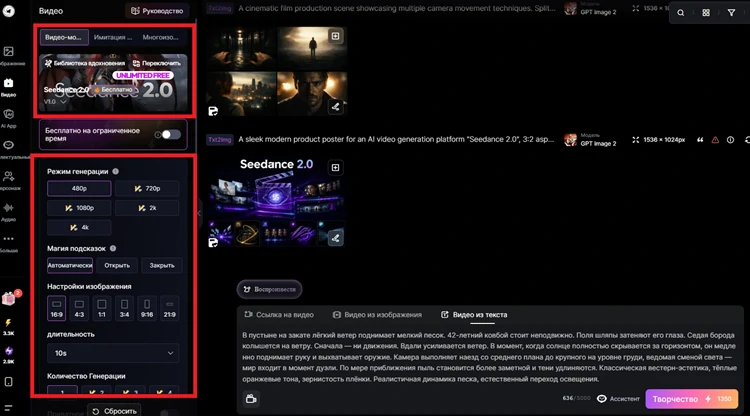Click the warning triangle icon on Seedance poster row
This screenshot has width=750, height=416.
[715, 140]
